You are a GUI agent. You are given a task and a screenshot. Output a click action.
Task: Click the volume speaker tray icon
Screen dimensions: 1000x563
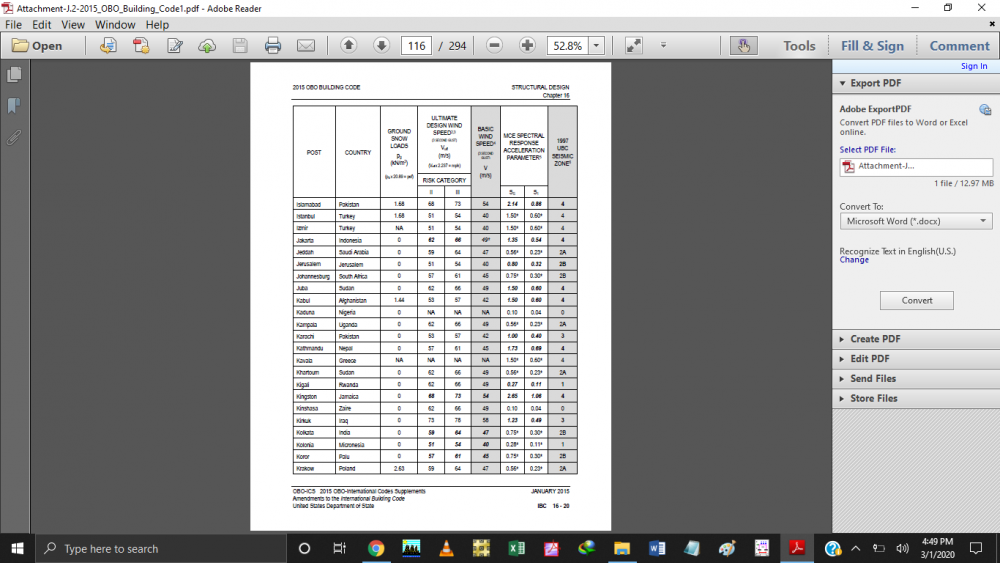click(902, 548)
